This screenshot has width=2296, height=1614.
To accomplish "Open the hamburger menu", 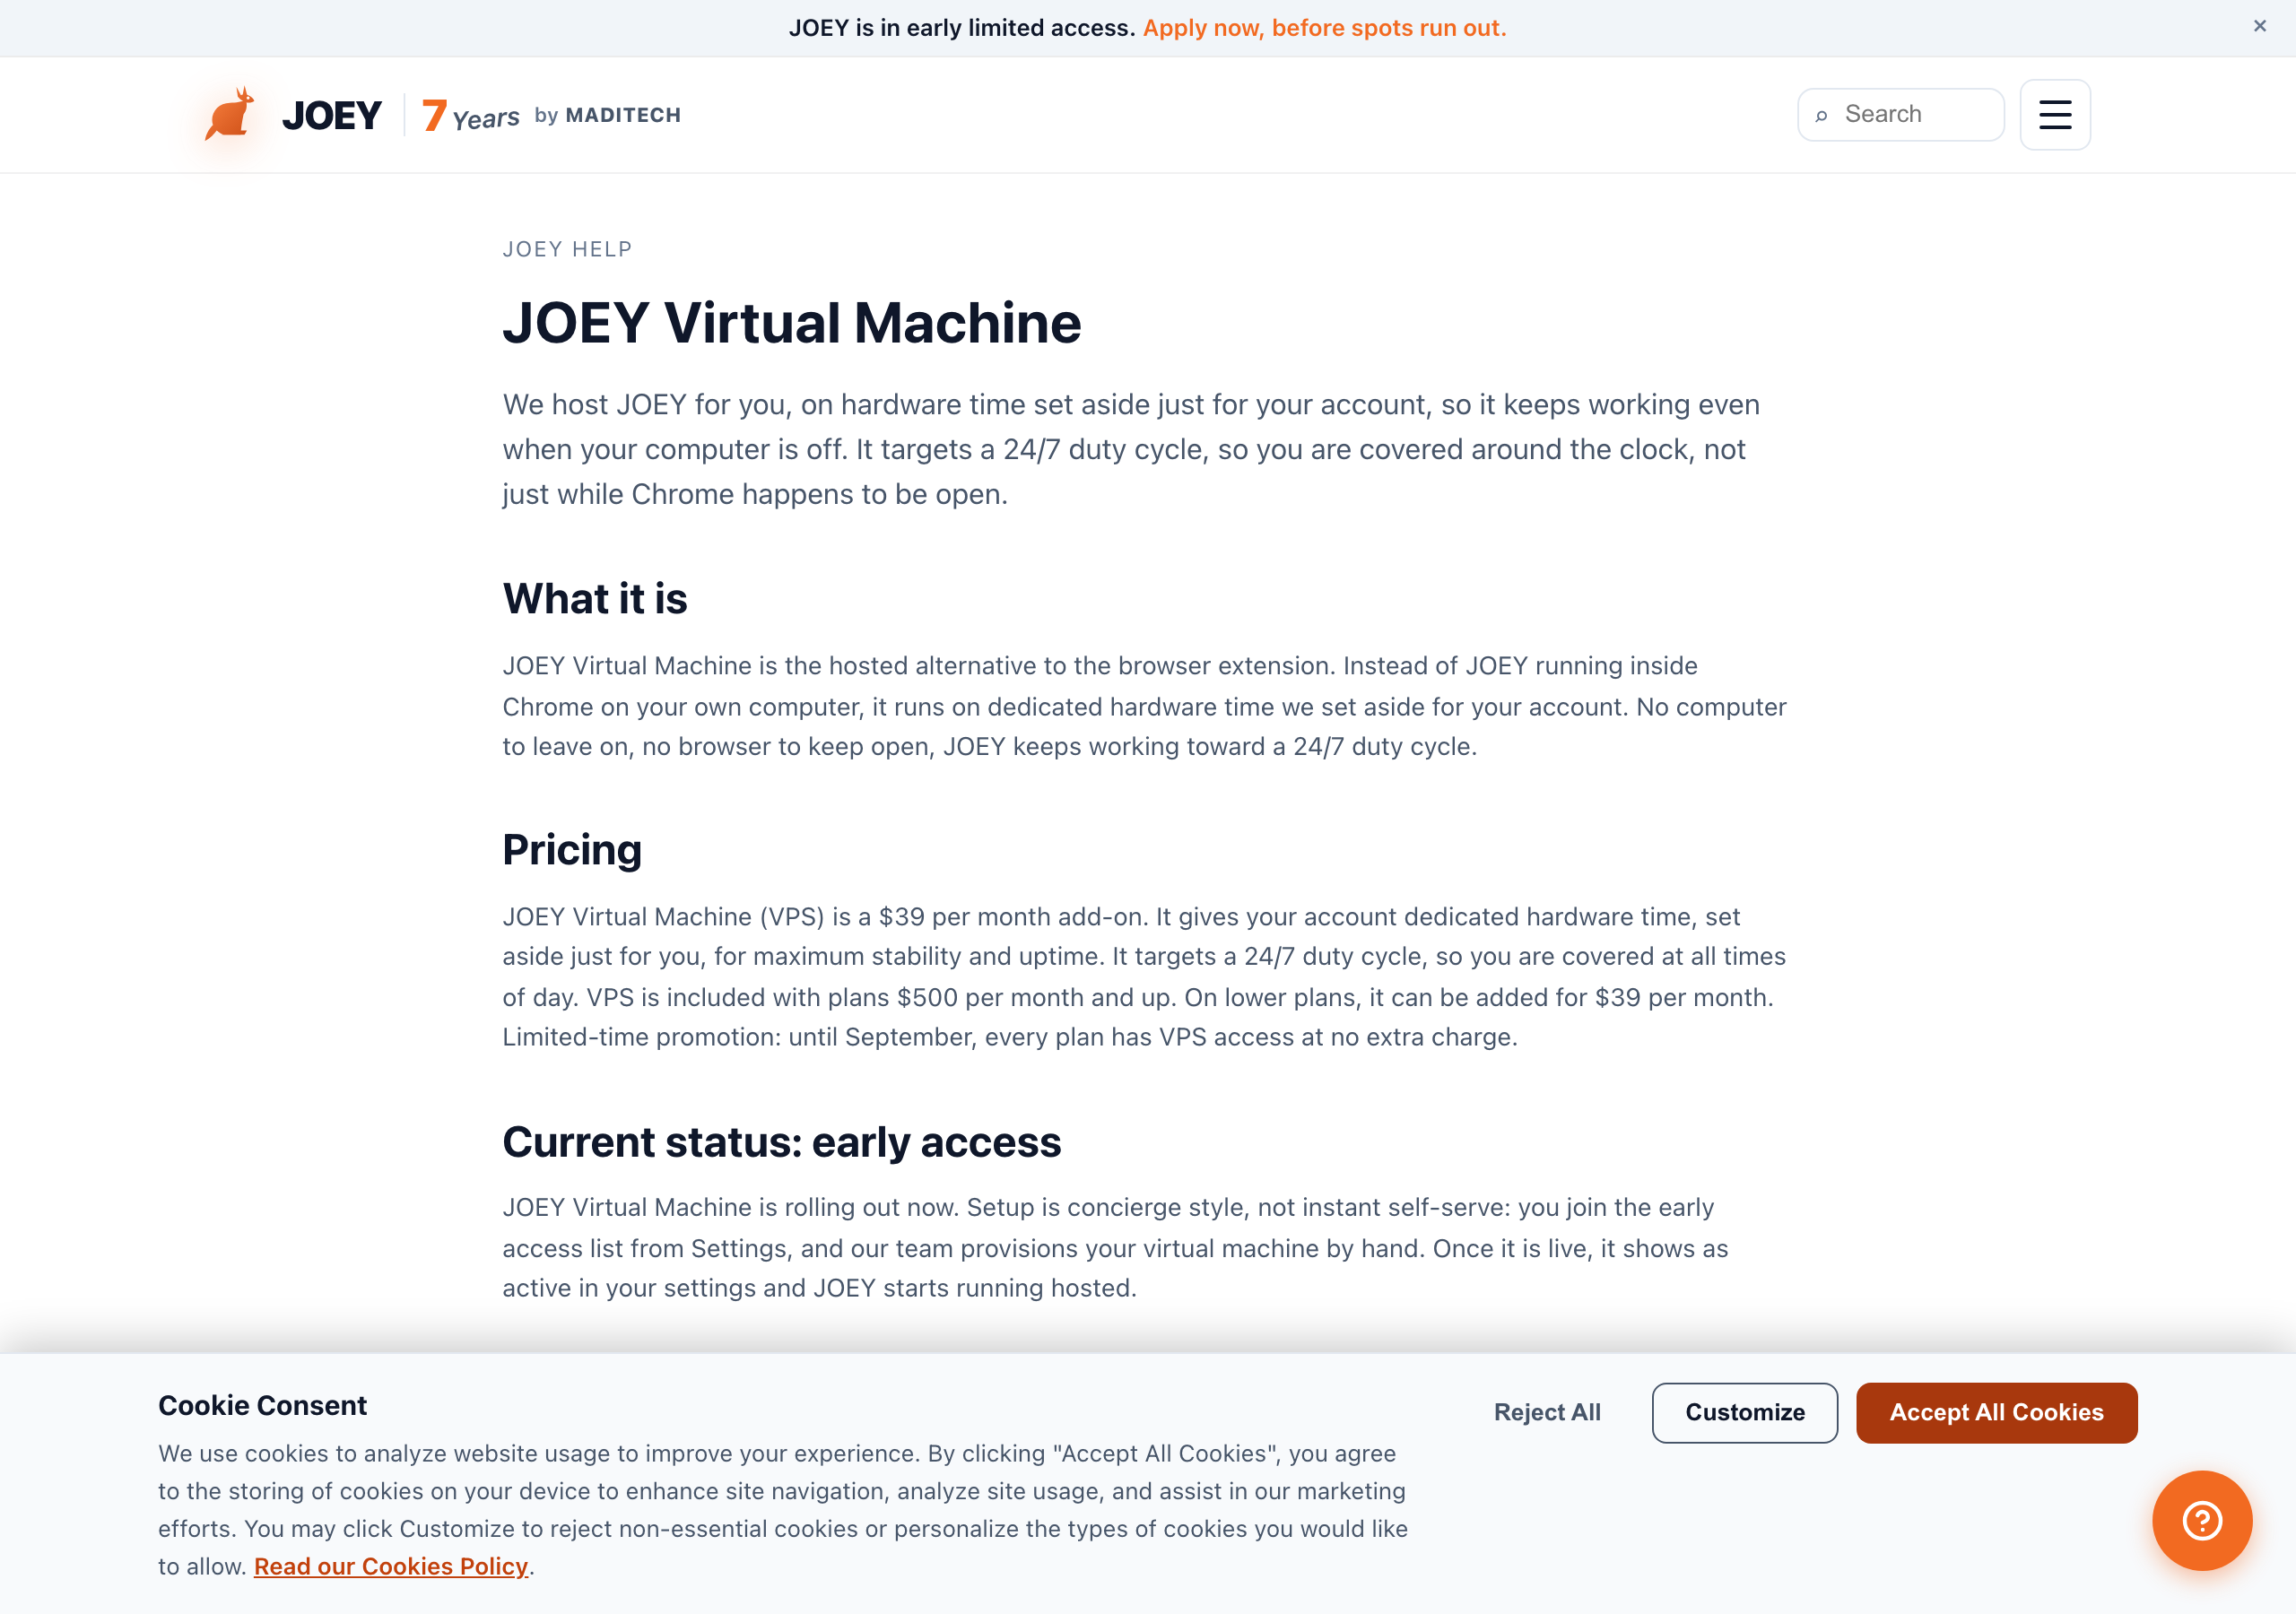I will point(2055,115).
